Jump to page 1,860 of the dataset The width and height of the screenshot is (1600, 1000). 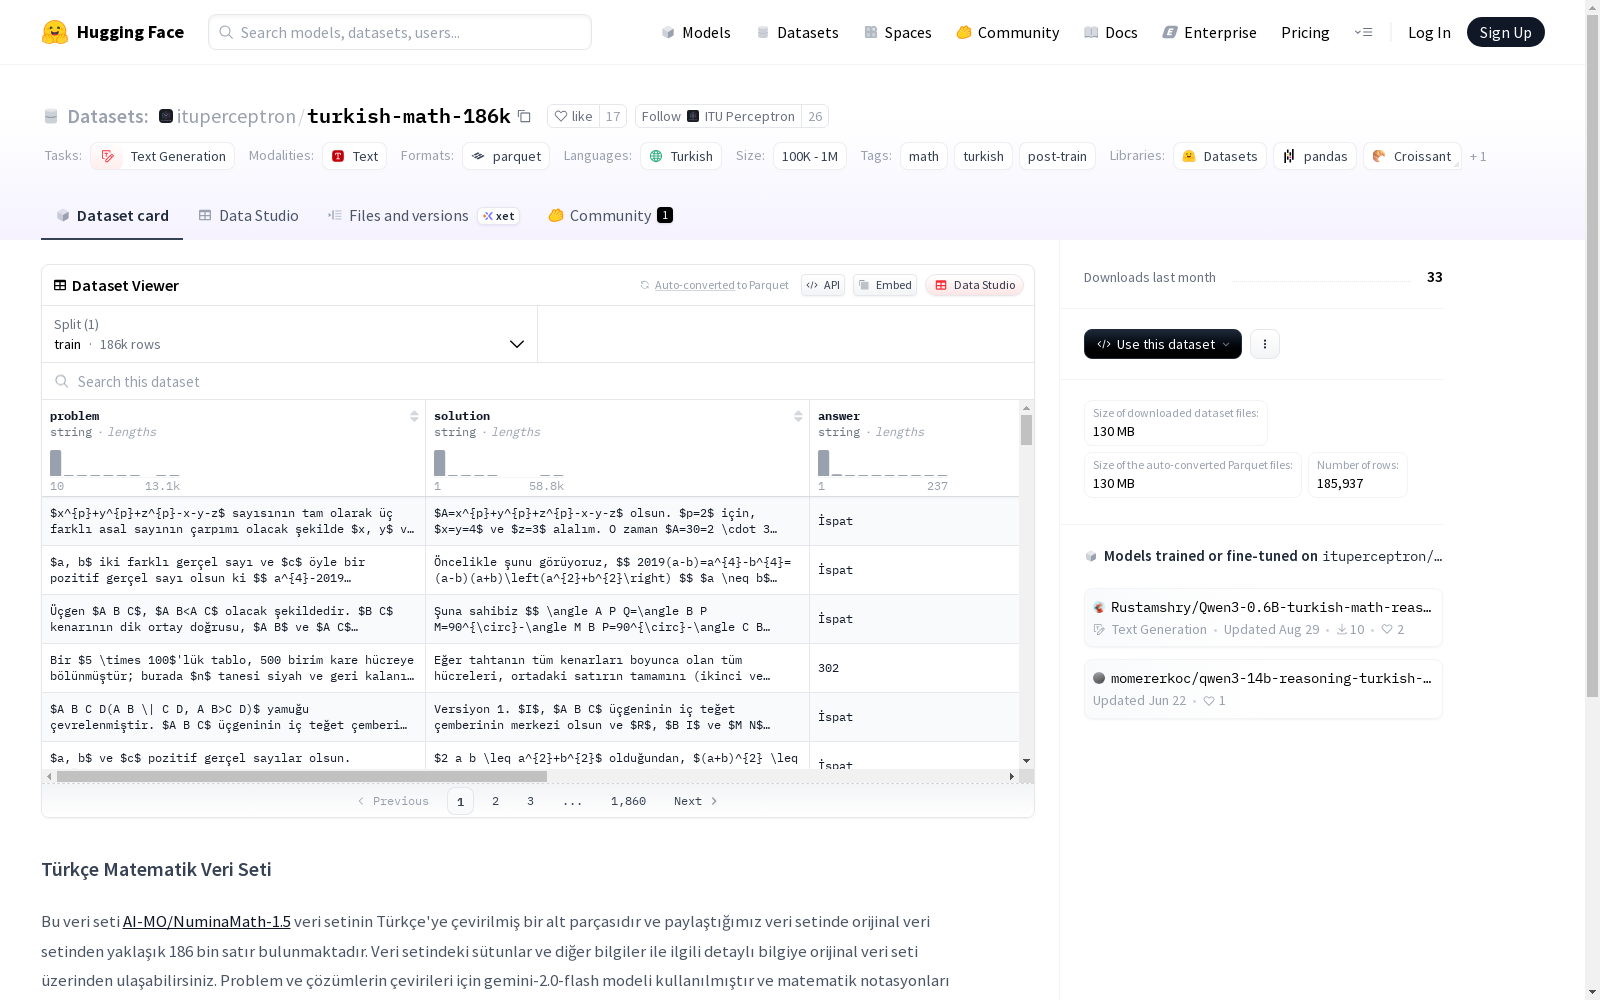pyautogui.click(x=628, y=801)
